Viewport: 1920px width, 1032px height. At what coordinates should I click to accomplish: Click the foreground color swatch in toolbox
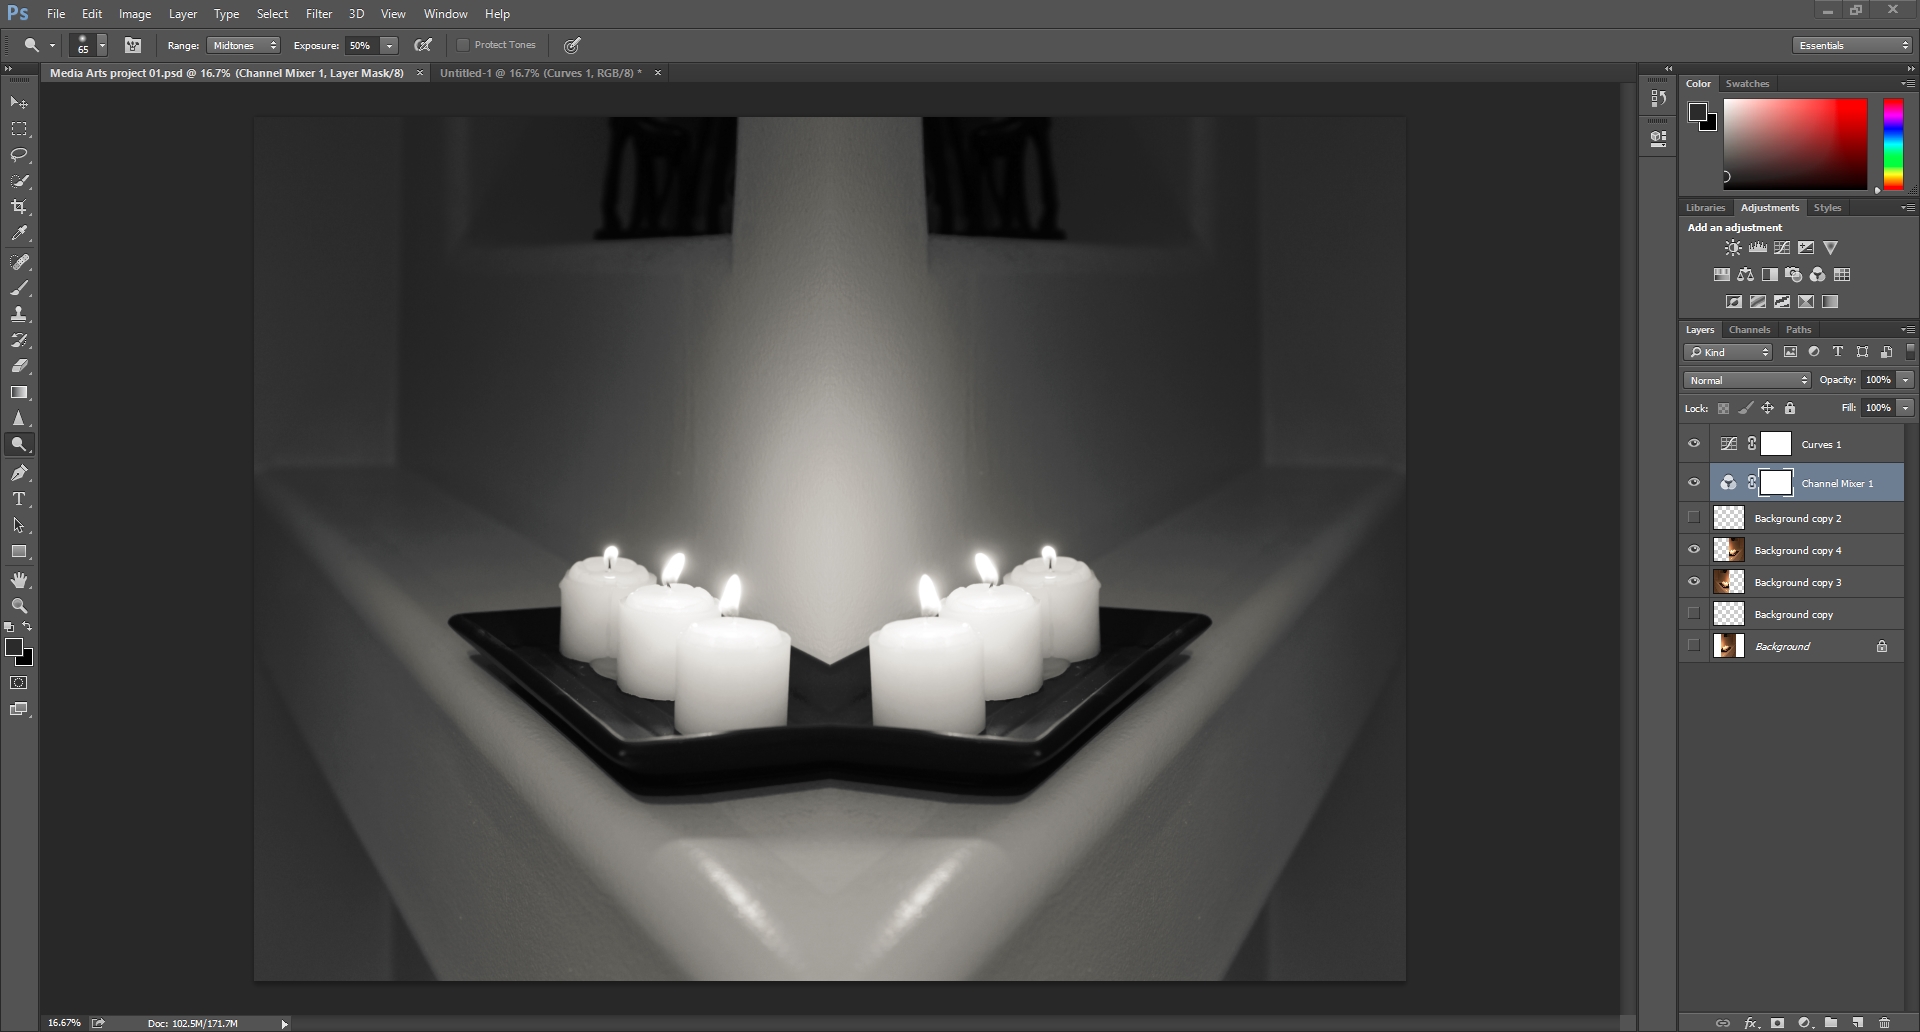14,648
